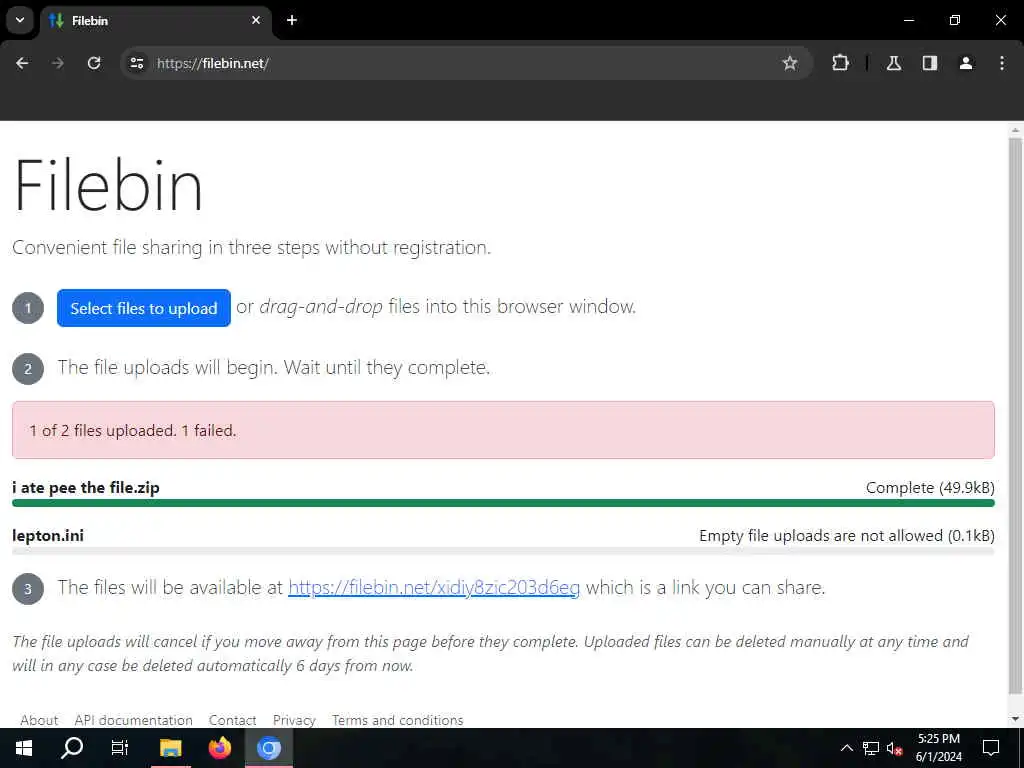This screenshot has height=768, width=1024.
Task: Reload the Filebin page
Action: click(x=94, y=63)
